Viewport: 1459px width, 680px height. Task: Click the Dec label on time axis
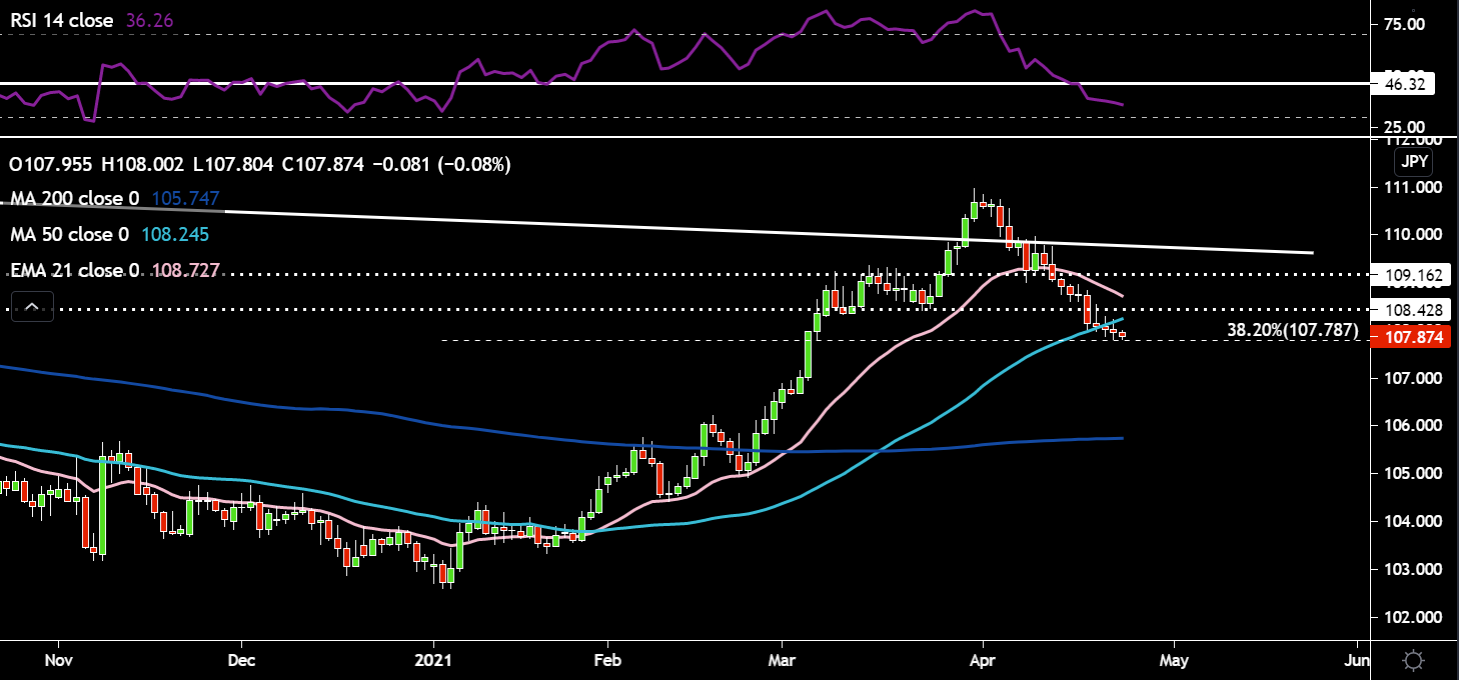[243, 660]
